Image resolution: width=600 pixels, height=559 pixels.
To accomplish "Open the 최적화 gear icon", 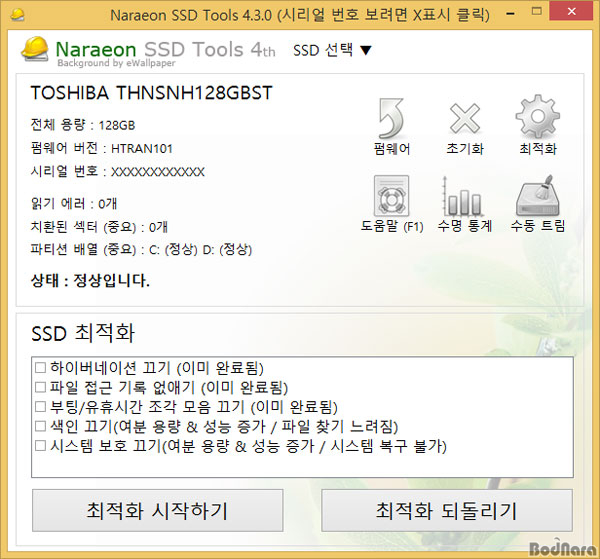I will (538, 116).
